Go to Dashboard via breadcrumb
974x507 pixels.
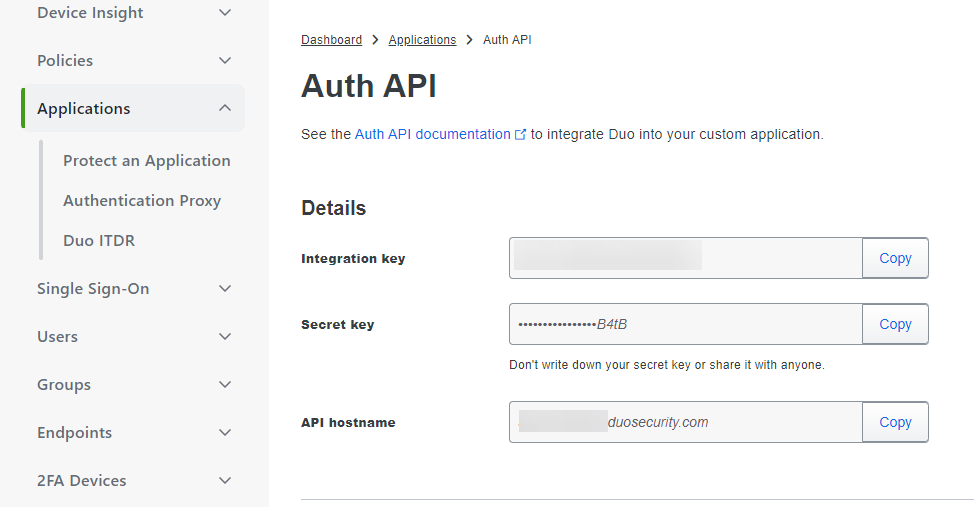tap(331, 40)
